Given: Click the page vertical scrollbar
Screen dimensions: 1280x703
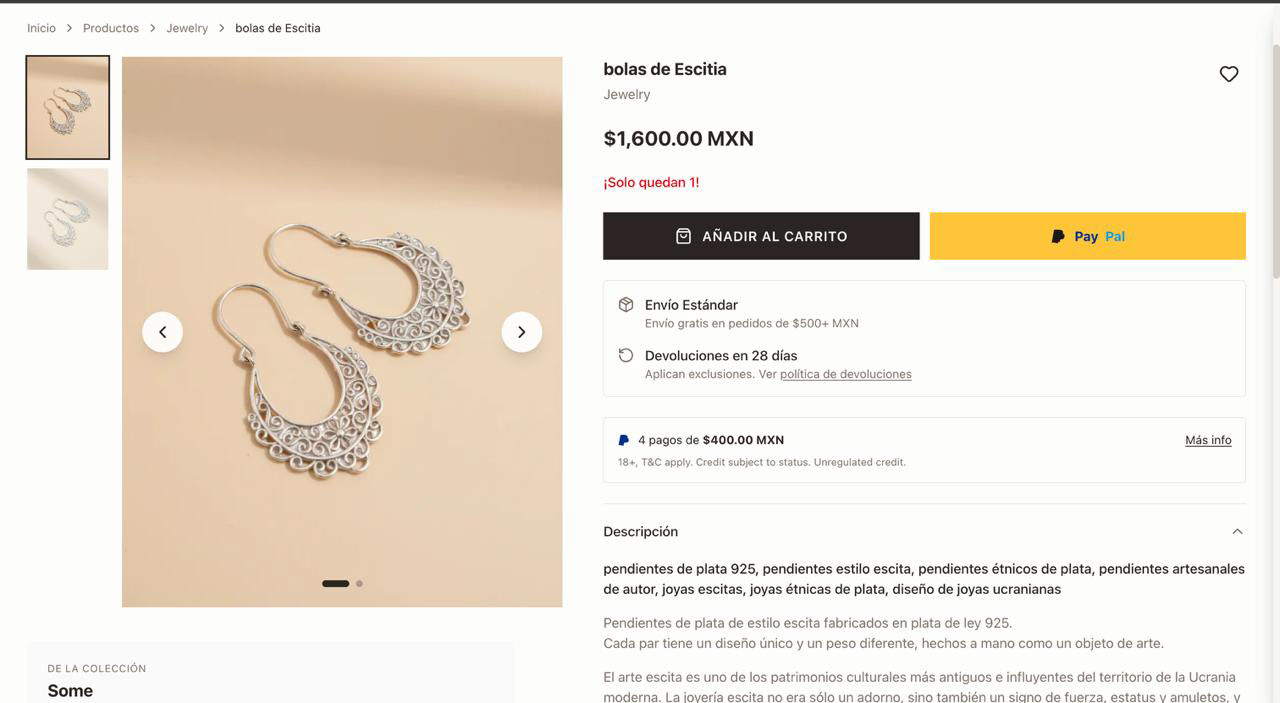Looking at the screenshot, I should pos(1275,160).
